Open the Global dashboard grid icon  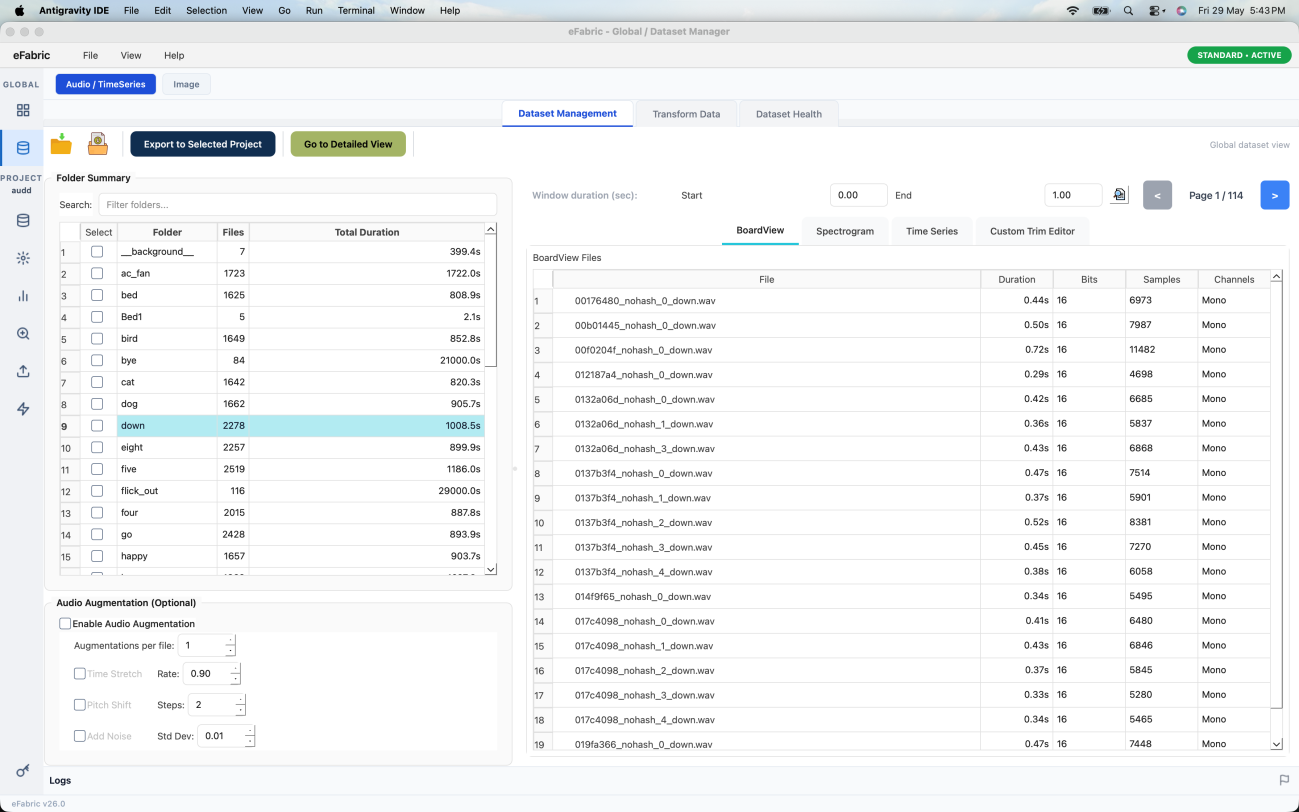click(x=23, y=110)
